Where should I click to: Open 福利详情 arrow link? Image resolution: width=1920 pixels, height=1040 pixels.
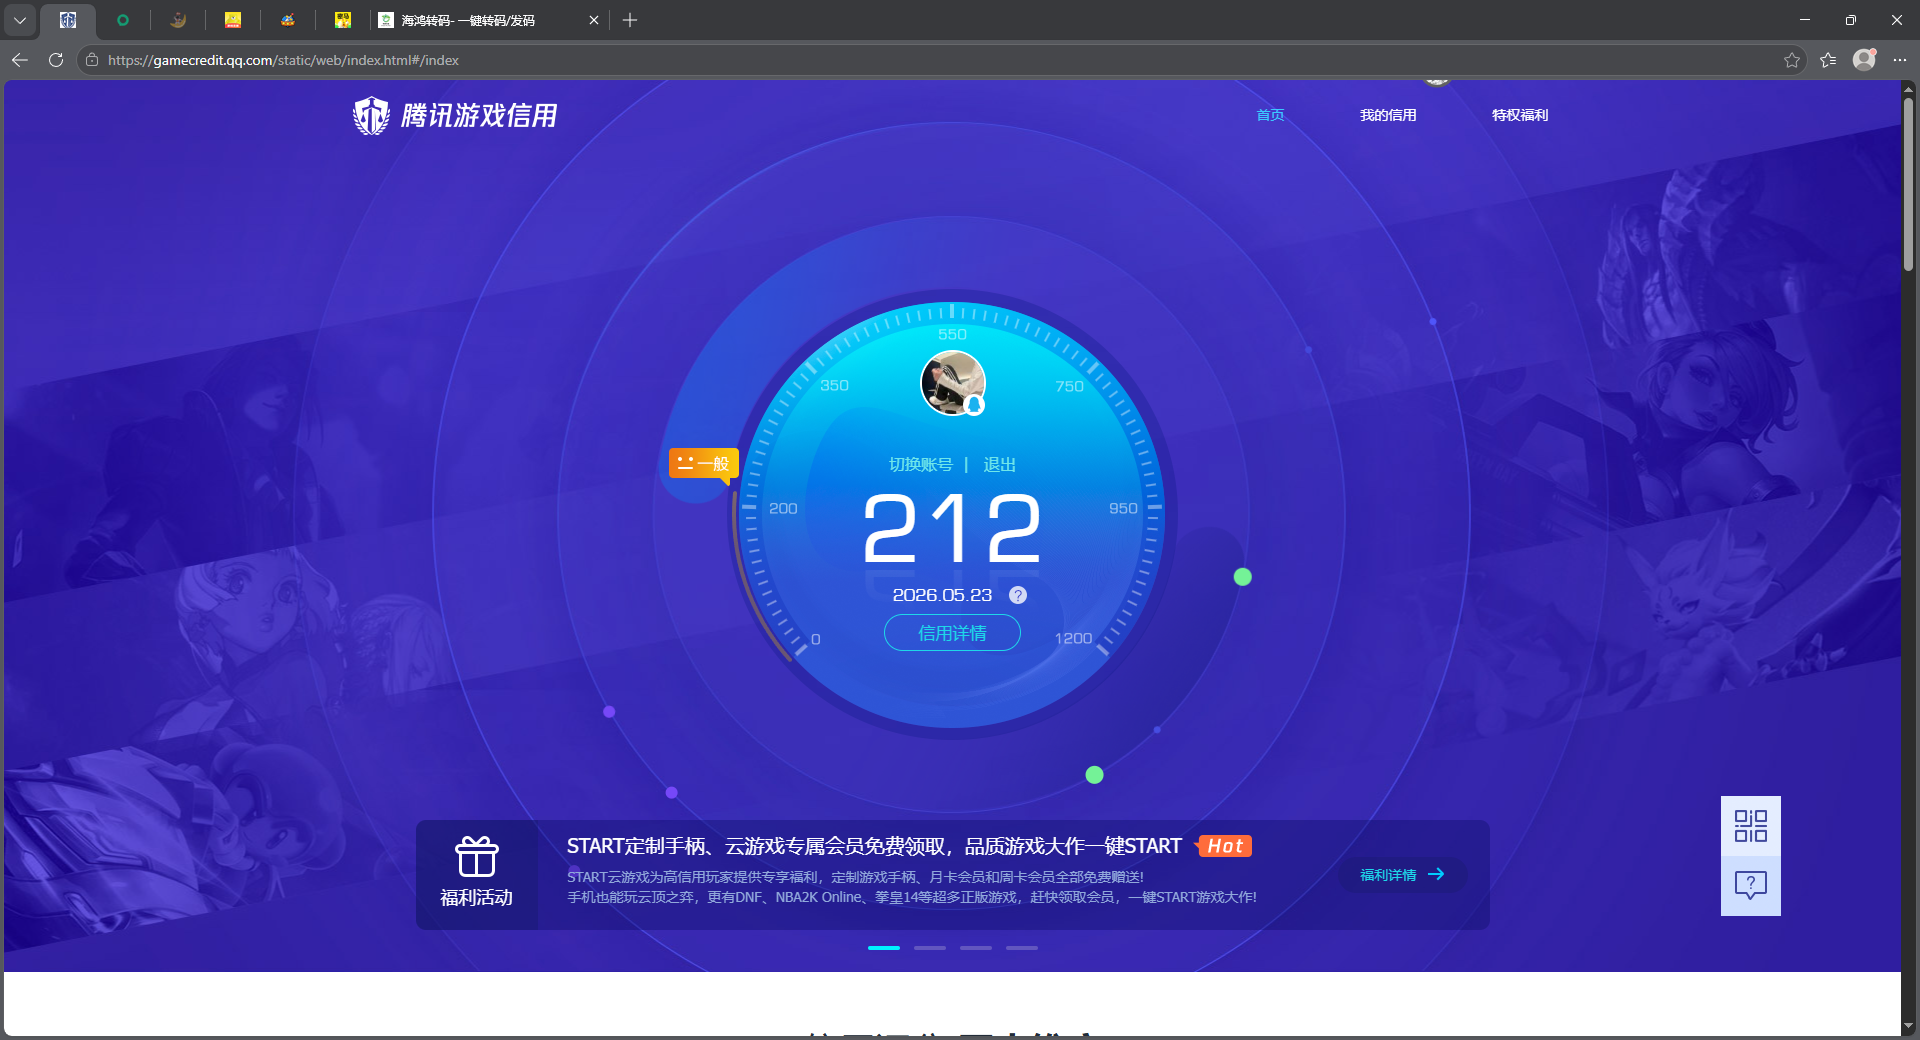pyautogui.click(x=1402, y=875)
